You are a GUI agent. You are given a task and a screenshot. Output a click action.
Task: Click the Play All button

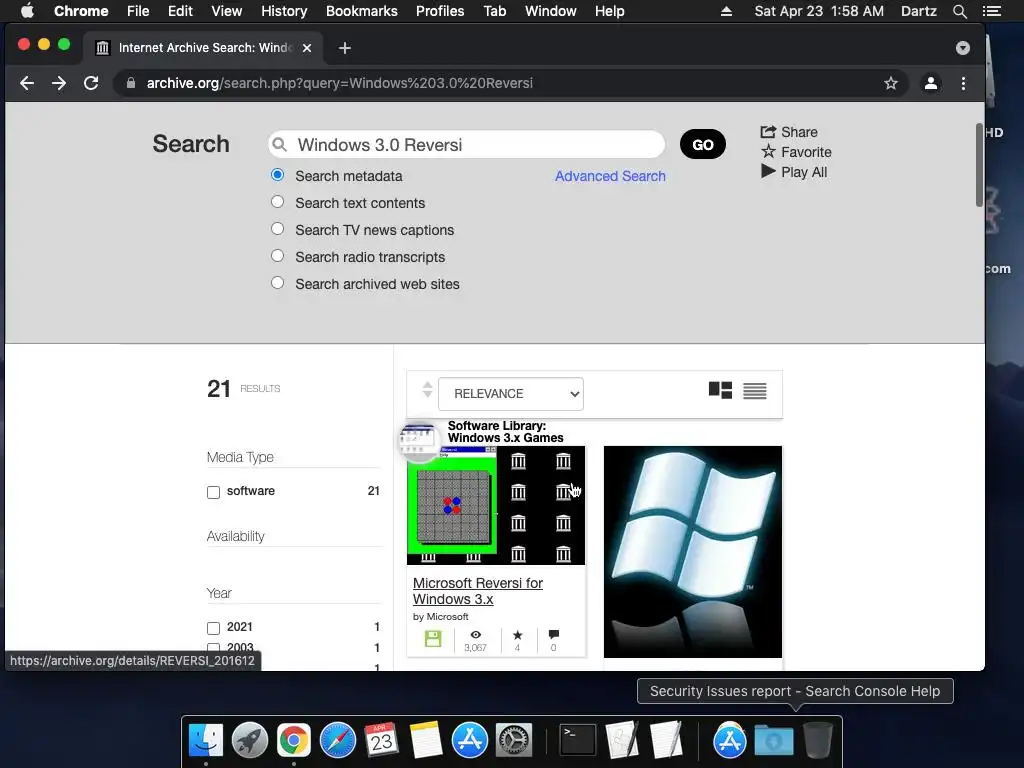[x=794, y=172]
